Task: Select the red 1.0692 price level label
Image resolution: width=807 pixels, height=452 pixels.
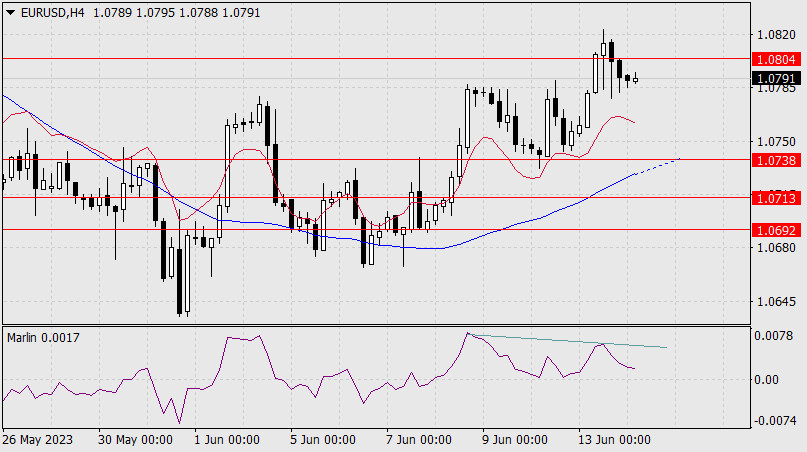Action: point(777,230)
